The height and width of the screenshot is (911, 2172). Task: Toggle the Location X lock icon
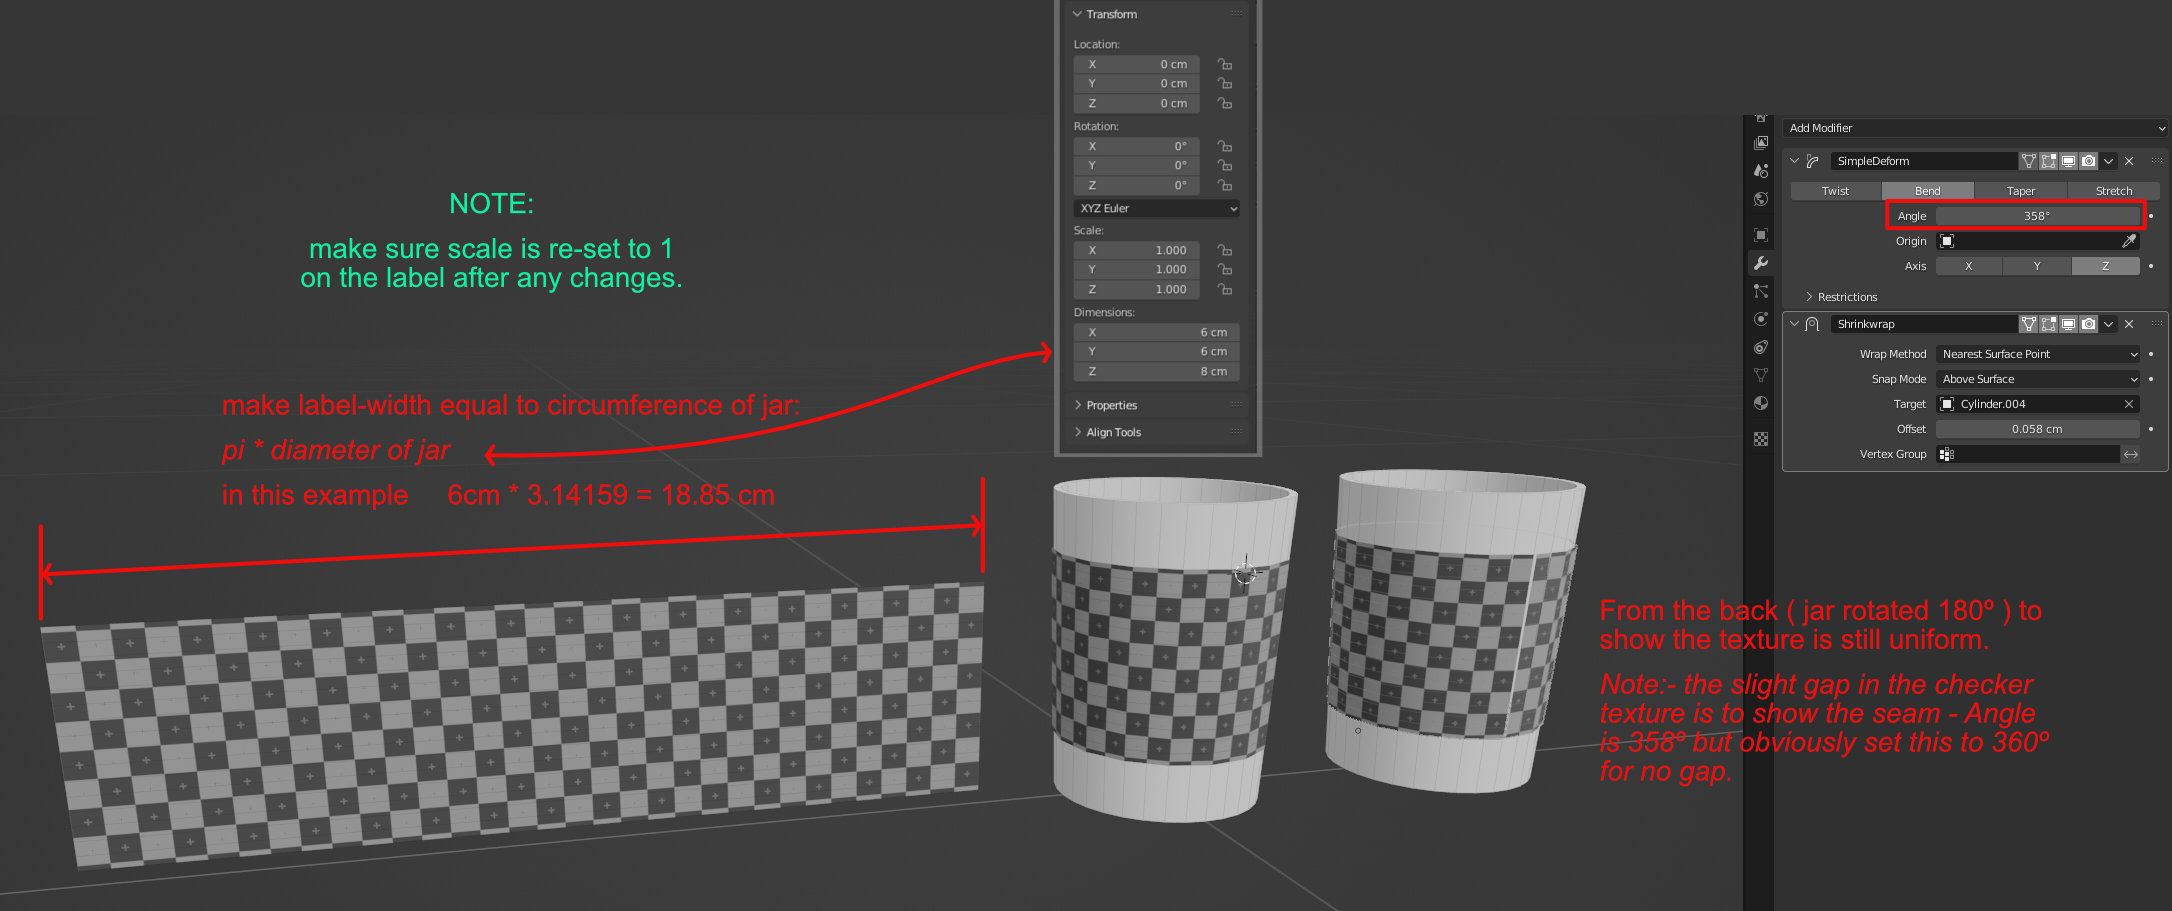pos(1224,64)
